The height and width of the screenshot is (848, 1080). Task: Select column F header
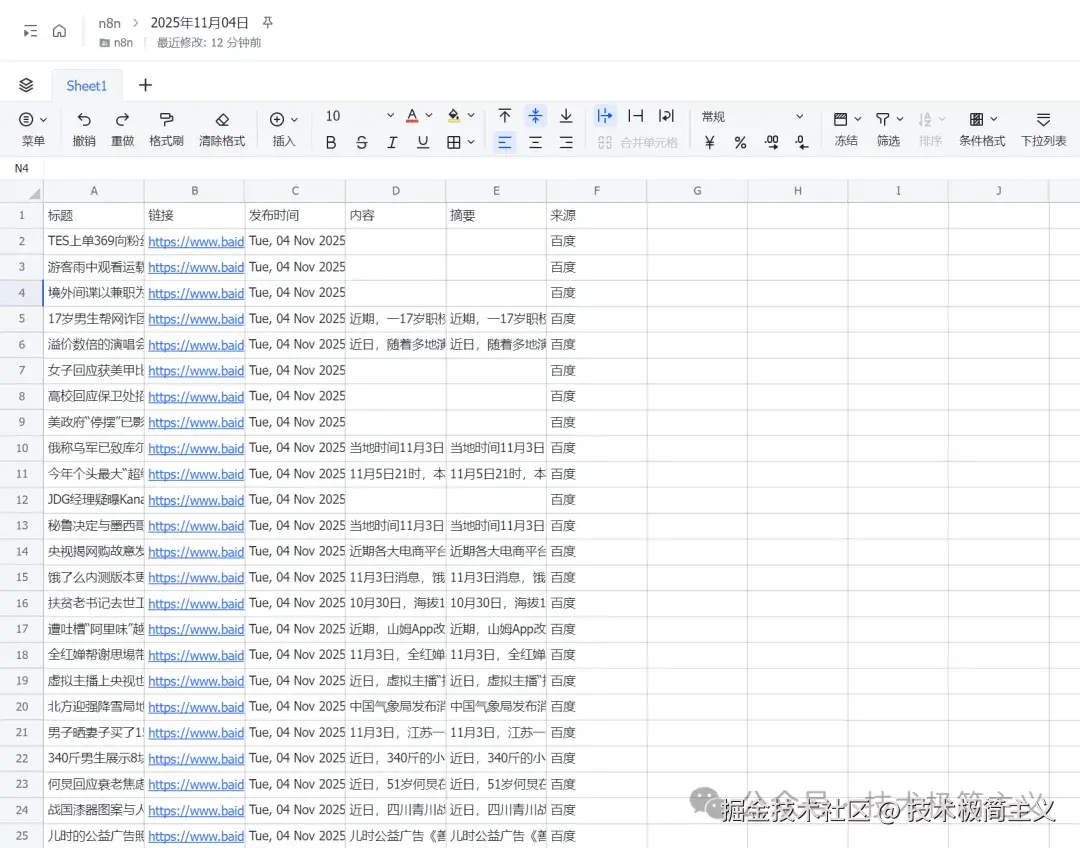(596, 191)
